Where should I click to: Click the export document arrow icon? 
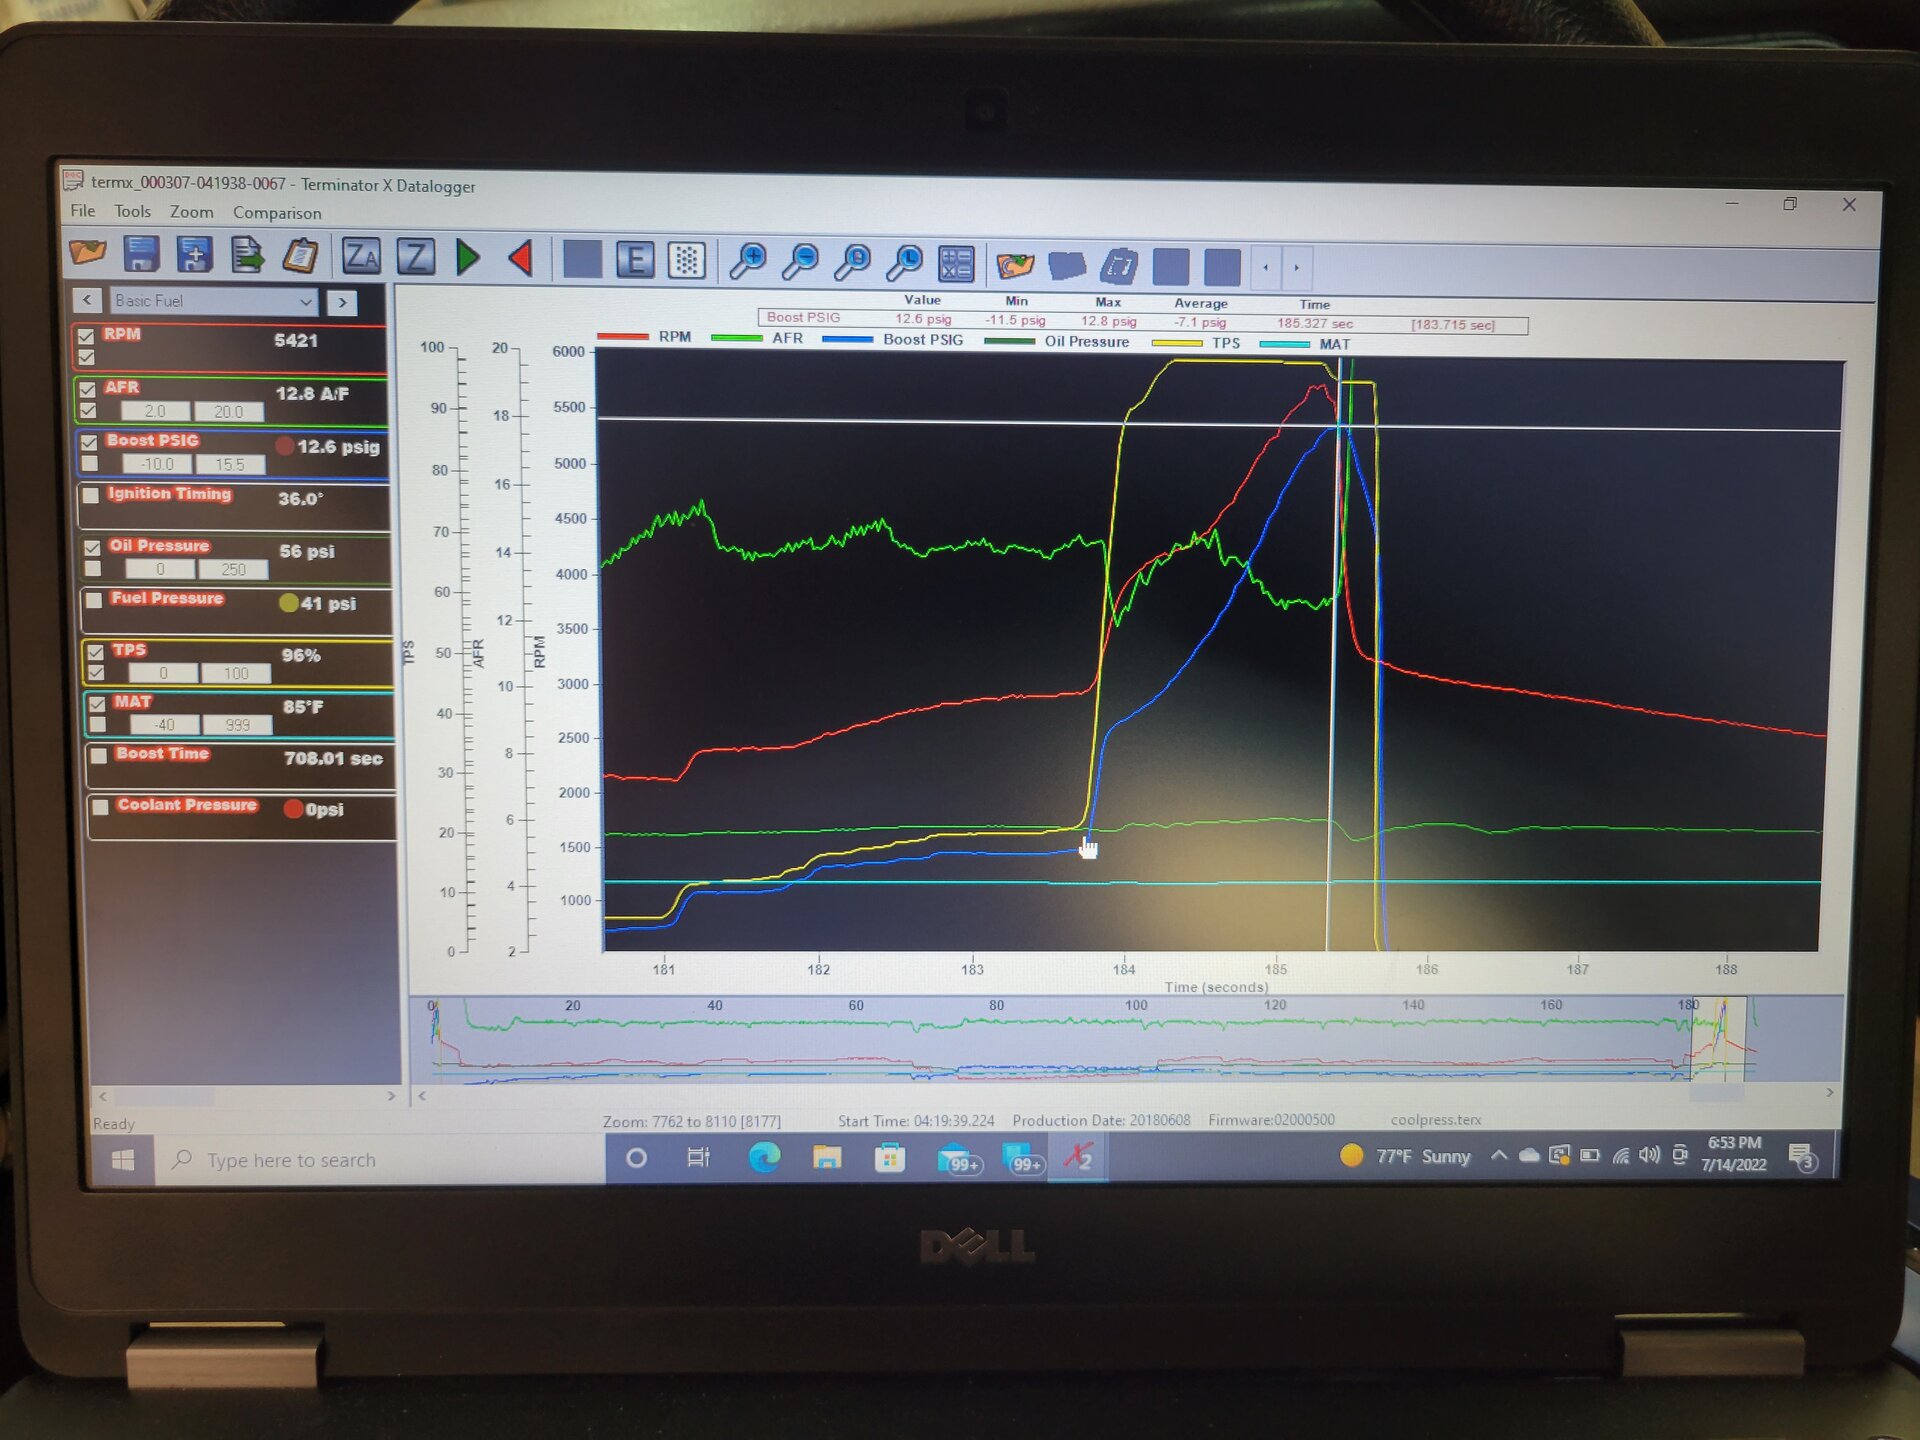tap(247, 255)
